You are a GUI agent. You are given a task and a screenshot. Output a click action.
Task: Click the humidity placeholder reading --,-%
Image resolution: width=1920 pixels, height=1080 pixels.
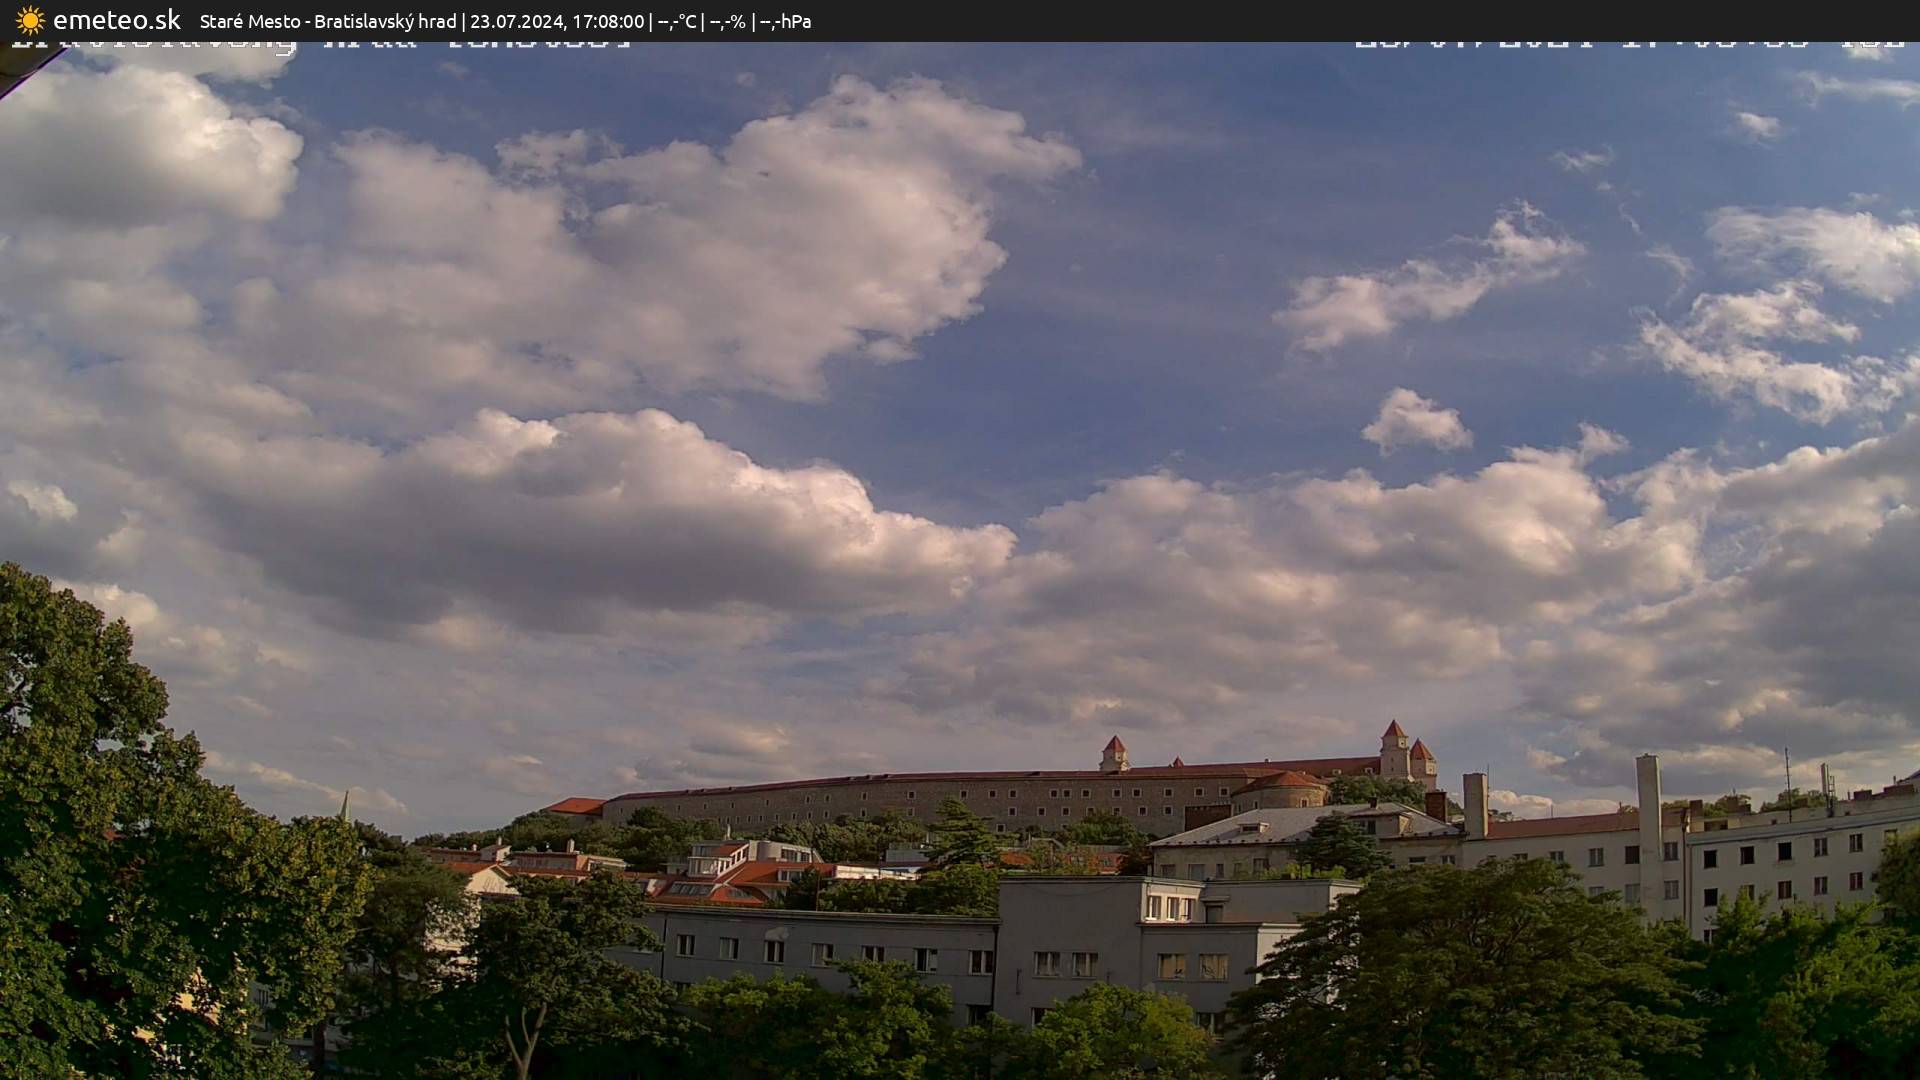[x=727, y=20]
